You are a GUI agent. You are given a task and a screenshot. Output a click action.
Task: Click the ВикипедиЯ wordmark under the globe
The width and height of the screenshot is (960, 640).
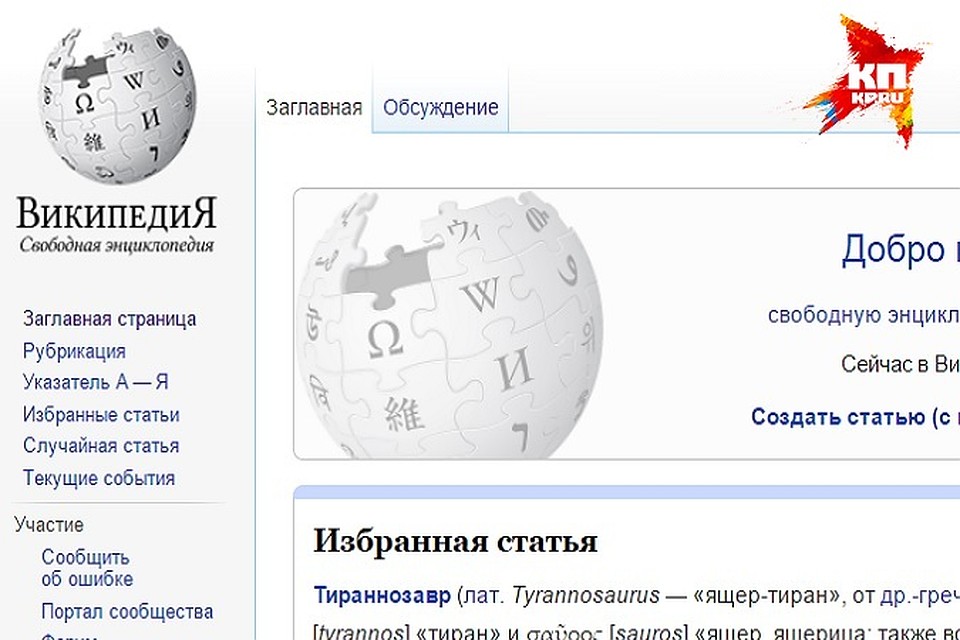[116, 213]
